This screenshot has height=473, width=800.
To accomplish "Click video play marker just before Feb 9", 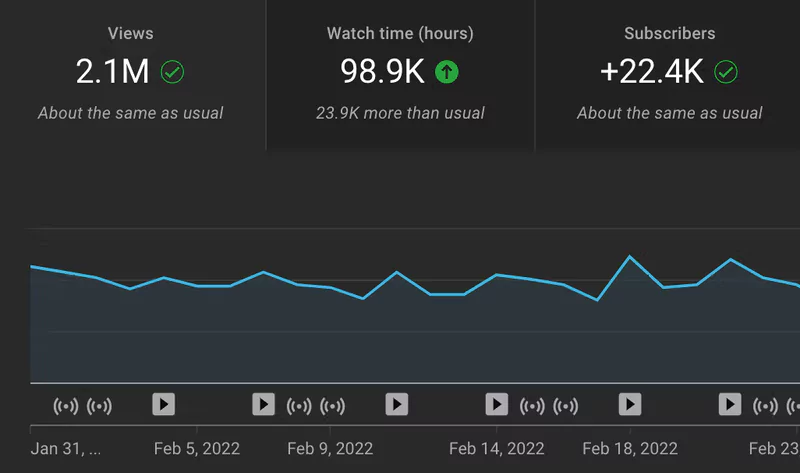I will 263,404.
